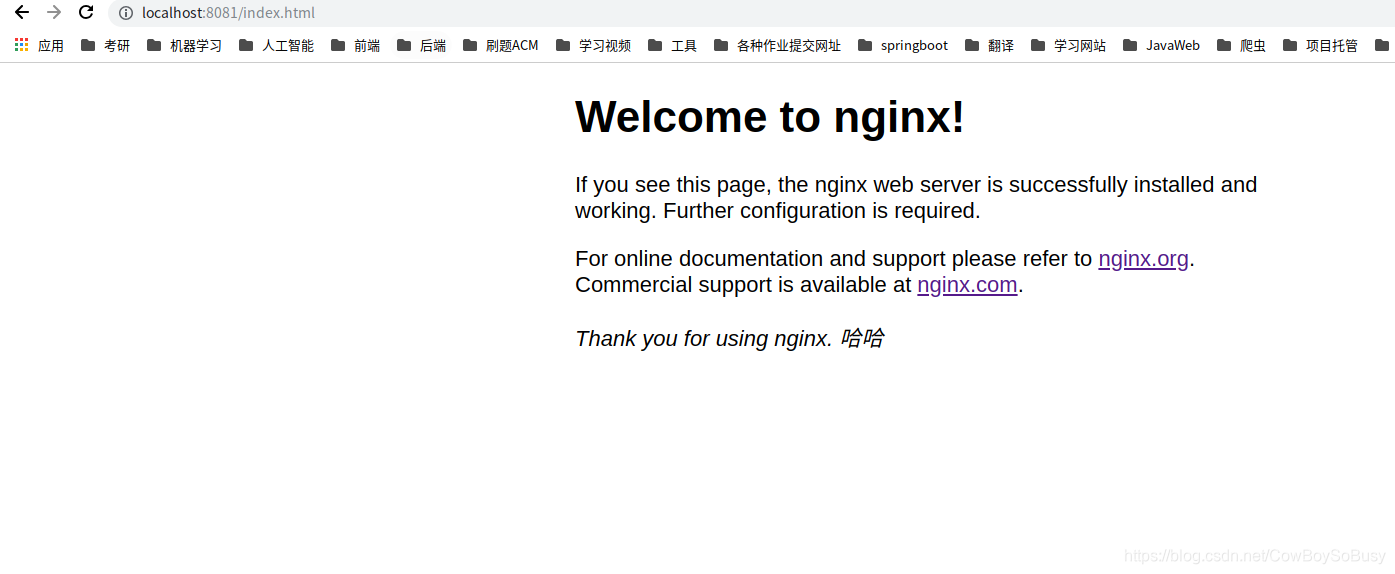Open the 机器学习 bookmark folder

pos(185,45)
